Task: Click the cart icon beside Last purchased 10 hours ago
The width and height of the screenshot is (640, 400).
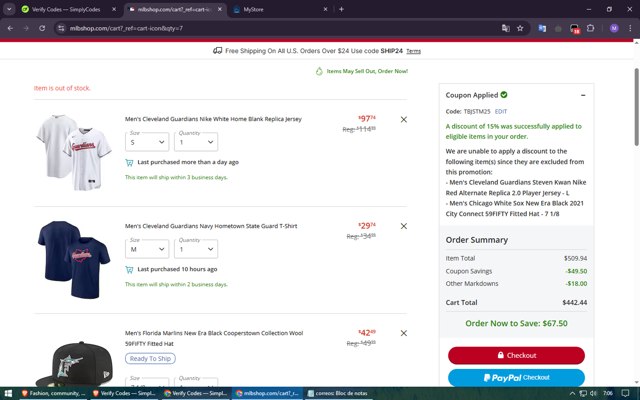Action: [x=129, y=269]
